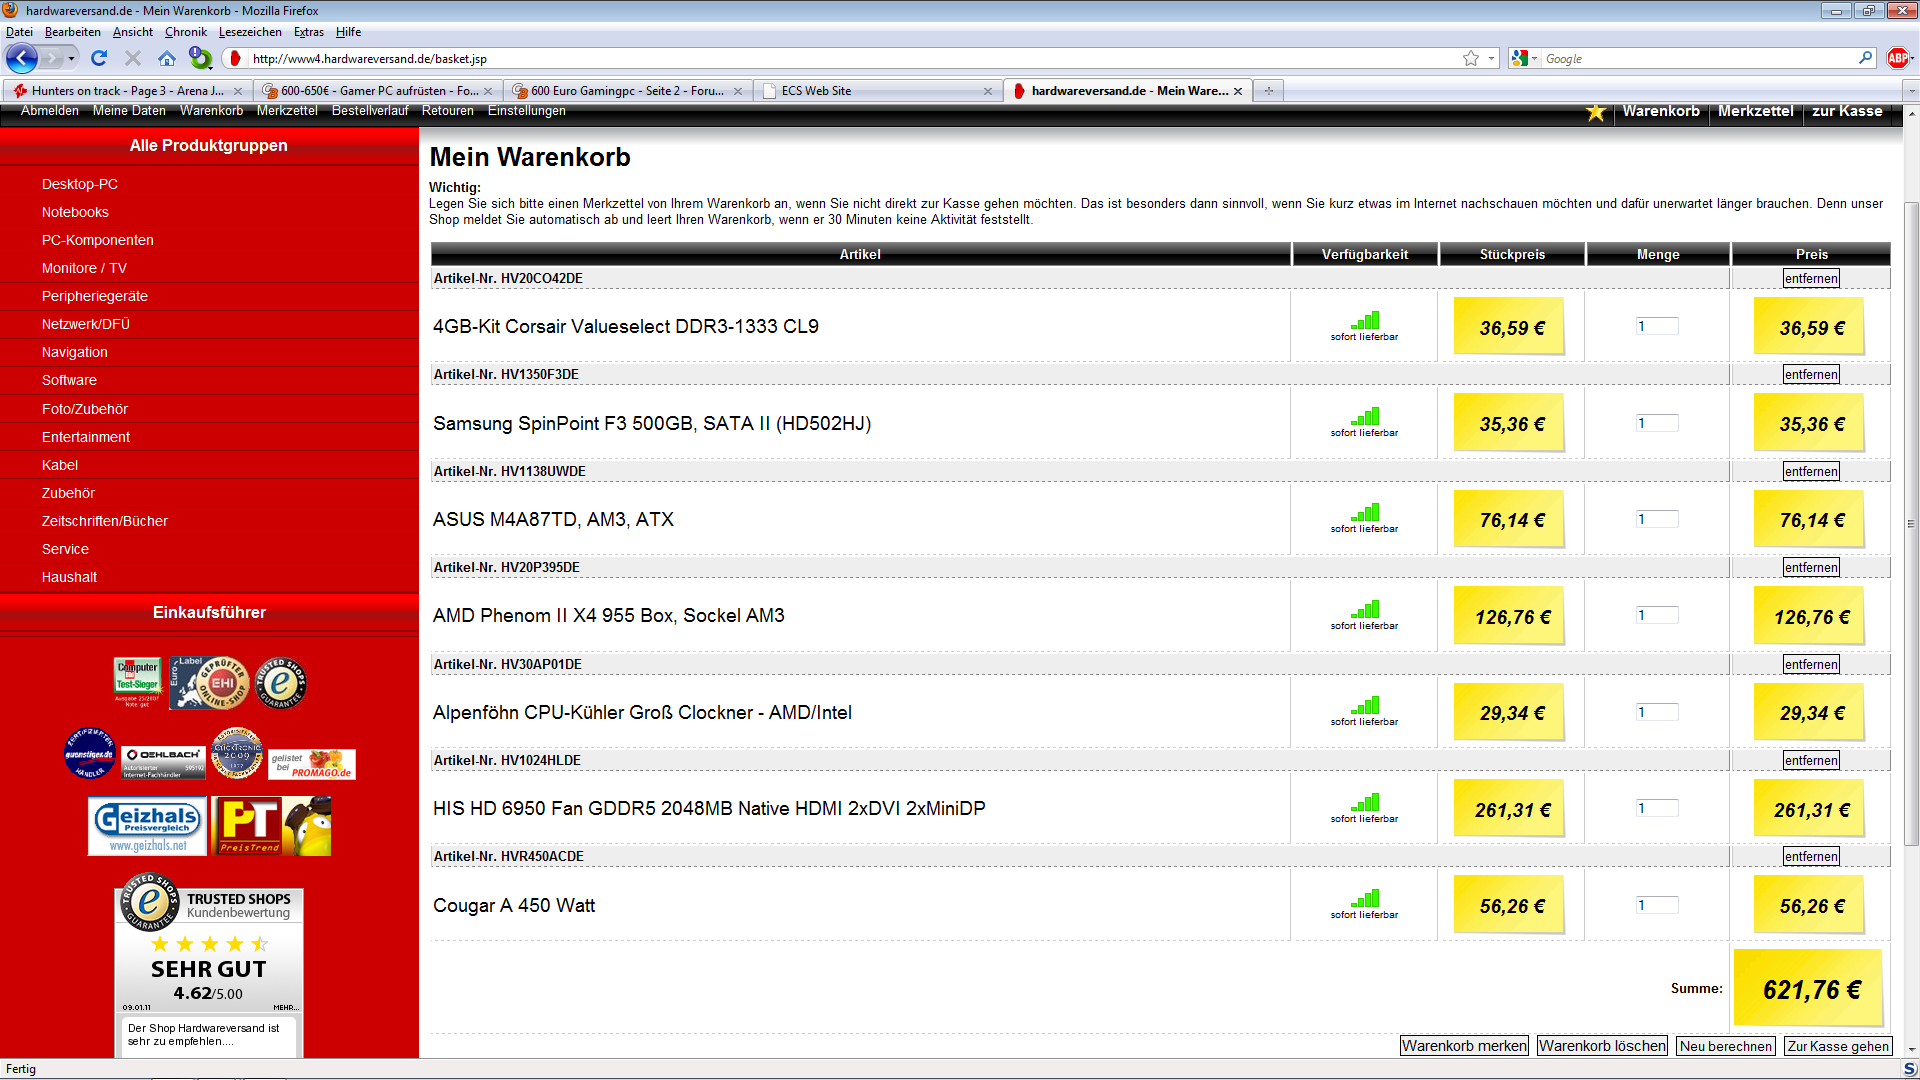Open the PreisTrend logo badge
This screenshot has width=1920, height=1080.
click(272, 826)
